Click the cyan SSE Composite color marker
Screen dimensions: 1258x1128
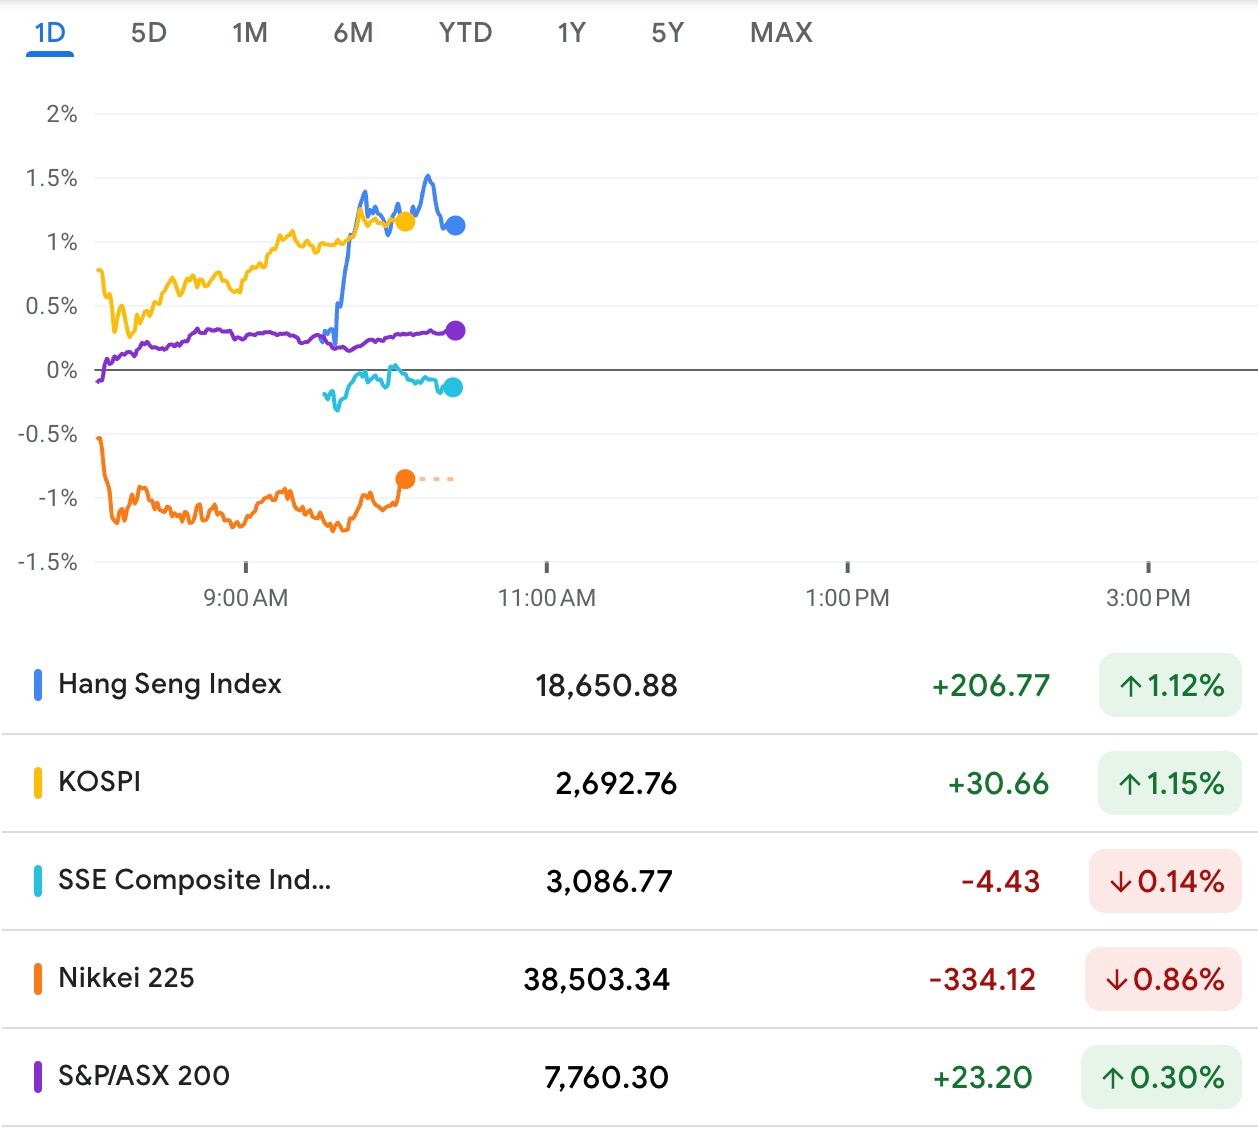pos(38,881)
